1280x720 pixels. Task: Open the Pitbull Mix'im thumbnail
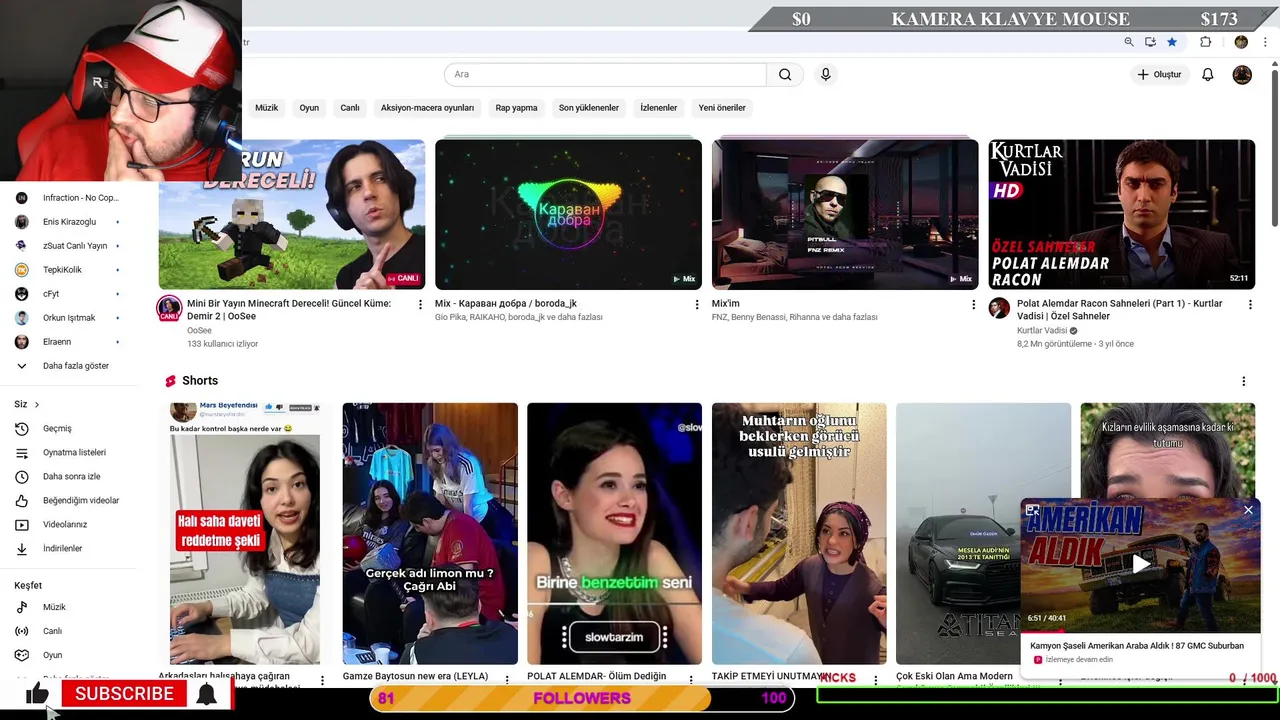[x=845, y=214]
